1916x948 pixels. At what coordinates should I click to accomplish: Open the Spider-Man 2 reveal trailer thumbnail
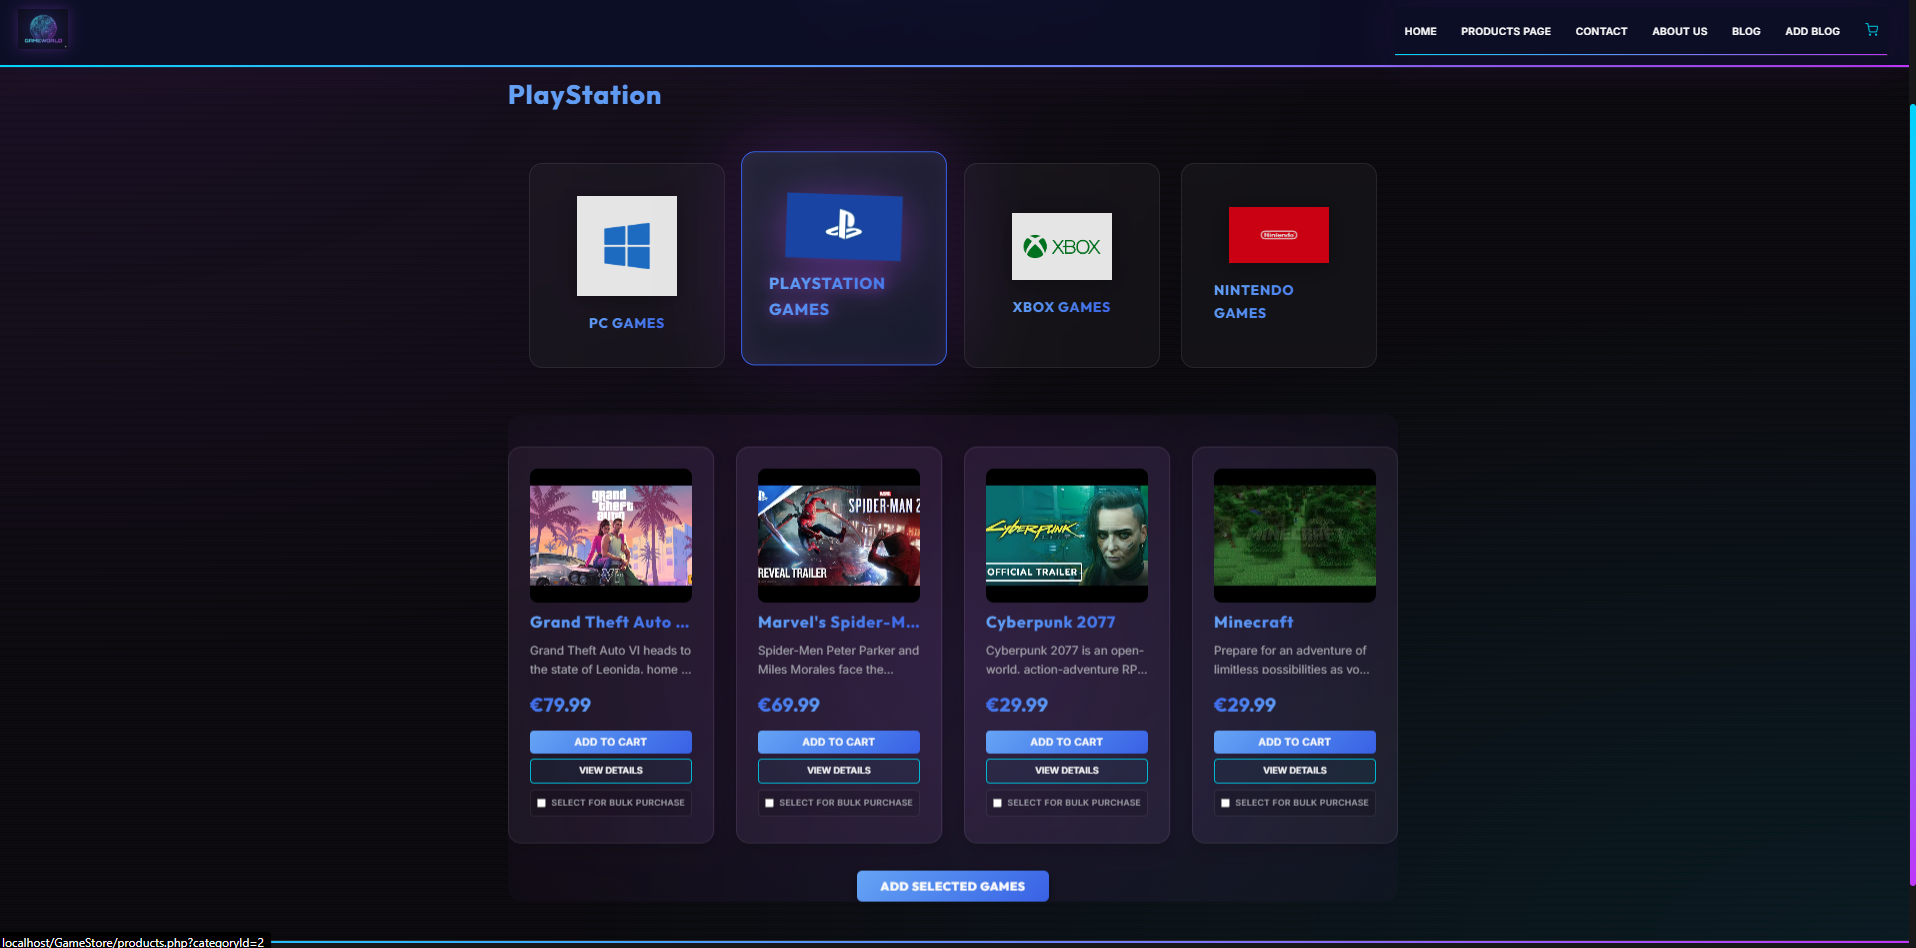839,536
